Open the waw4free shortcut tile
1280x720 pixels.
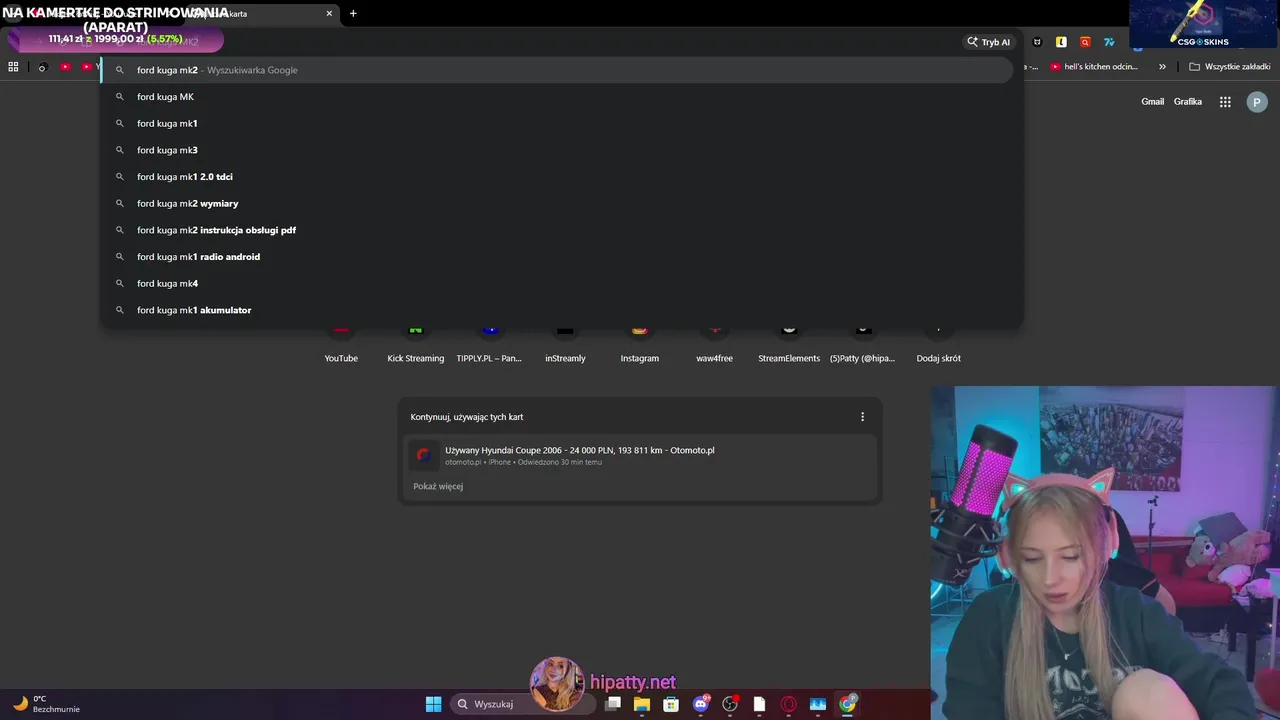click(714, 345)
